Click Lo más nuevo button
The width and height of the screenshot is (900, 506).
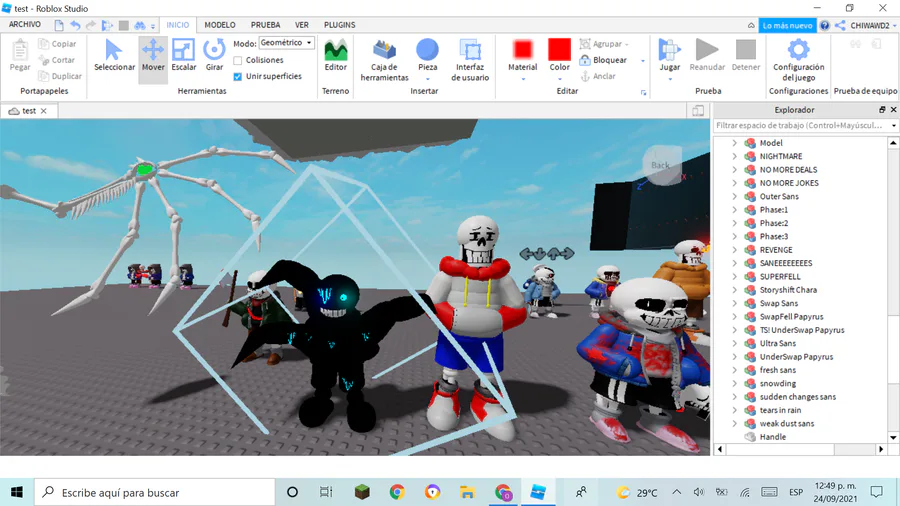coord(788,25)
